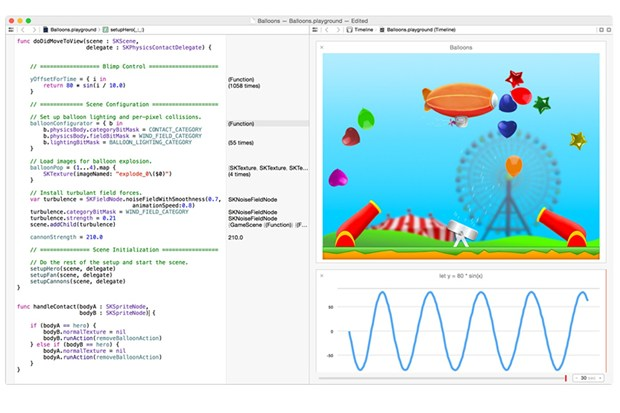Open Balloons.playground breadcrumb in the source editor
The image size is (620, 413).
(x=70, y=30)
